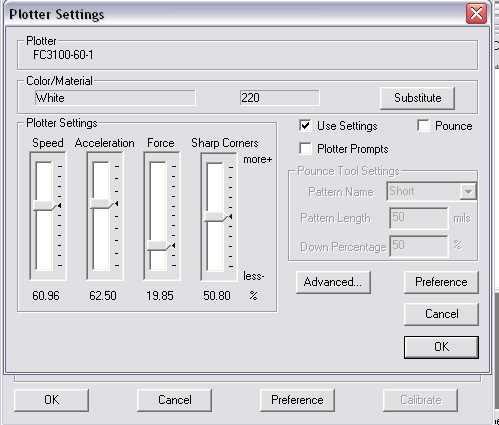Open the Pattern Name dropdown arrow
This screenshot has height=425, width=499.
pyautogui.click(x=468, y=192)
